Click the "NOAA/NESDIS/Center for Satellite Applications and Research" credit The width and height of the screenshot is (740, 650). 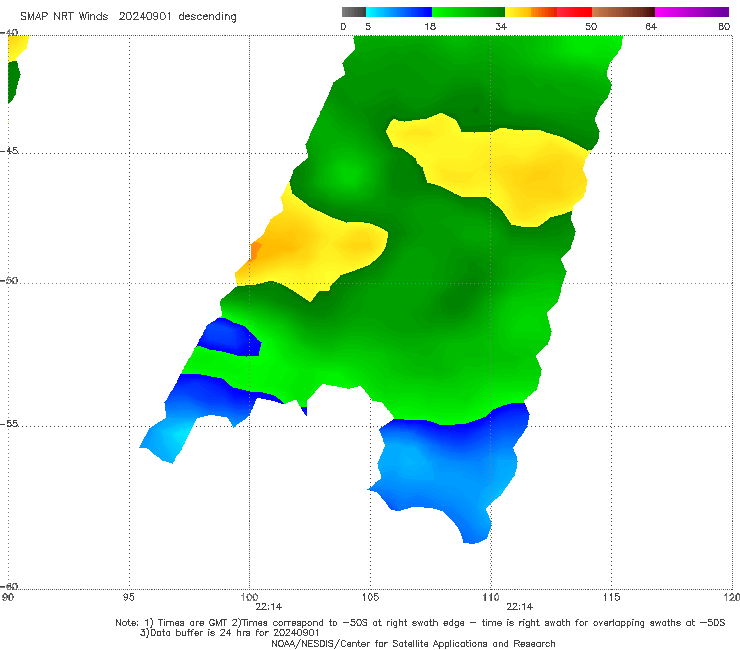coord(413,644)
